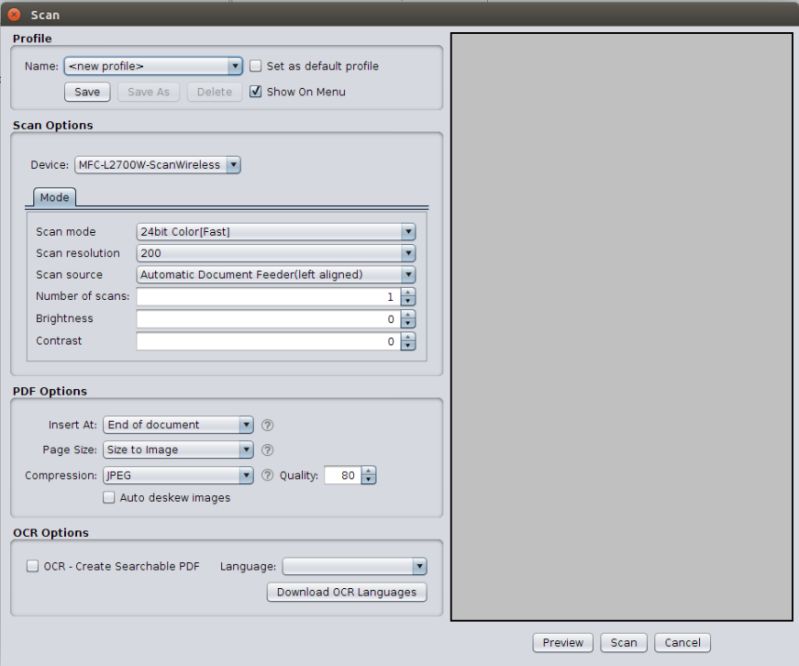Click help icon next to Compression
Image resolution: width=799 pixels, height=666 pixels.
(267, 475)
